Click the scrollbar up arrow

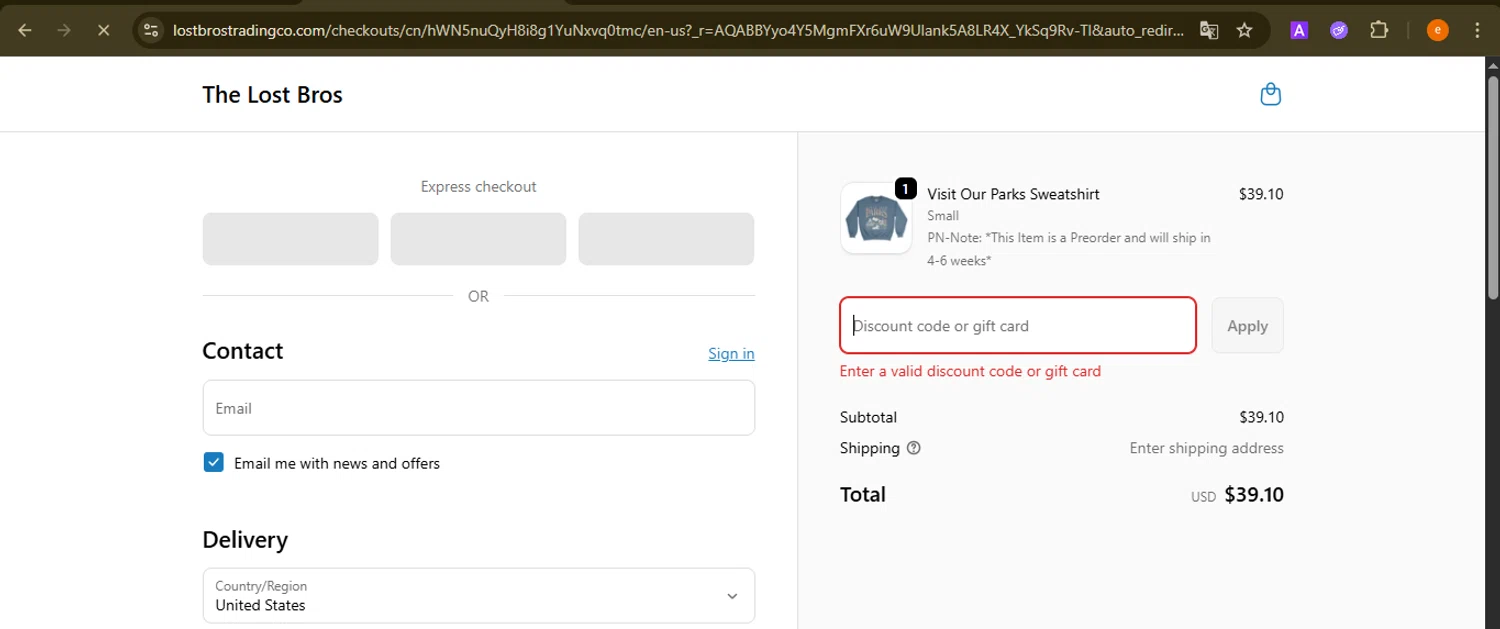pyautogui.click(x=1492, y=64)
